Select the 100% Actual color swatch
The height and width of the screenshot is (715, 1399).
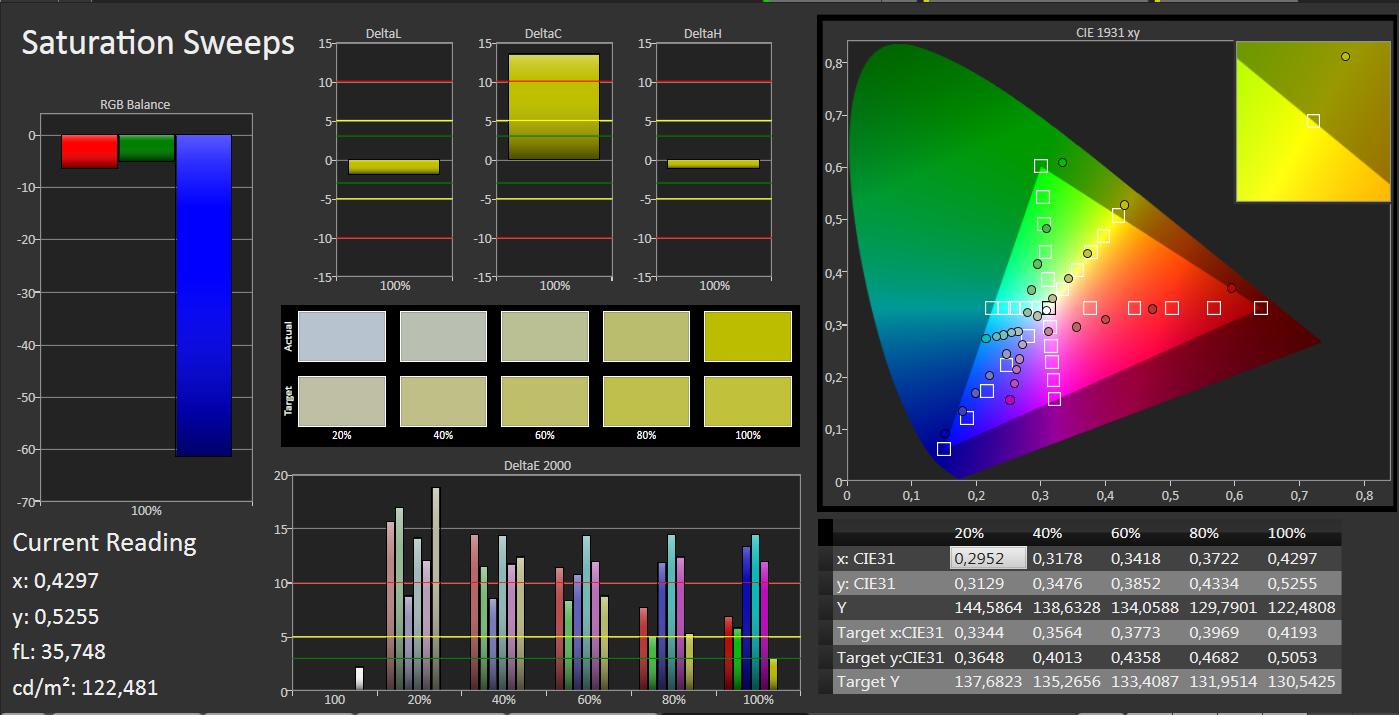[747, 335]
